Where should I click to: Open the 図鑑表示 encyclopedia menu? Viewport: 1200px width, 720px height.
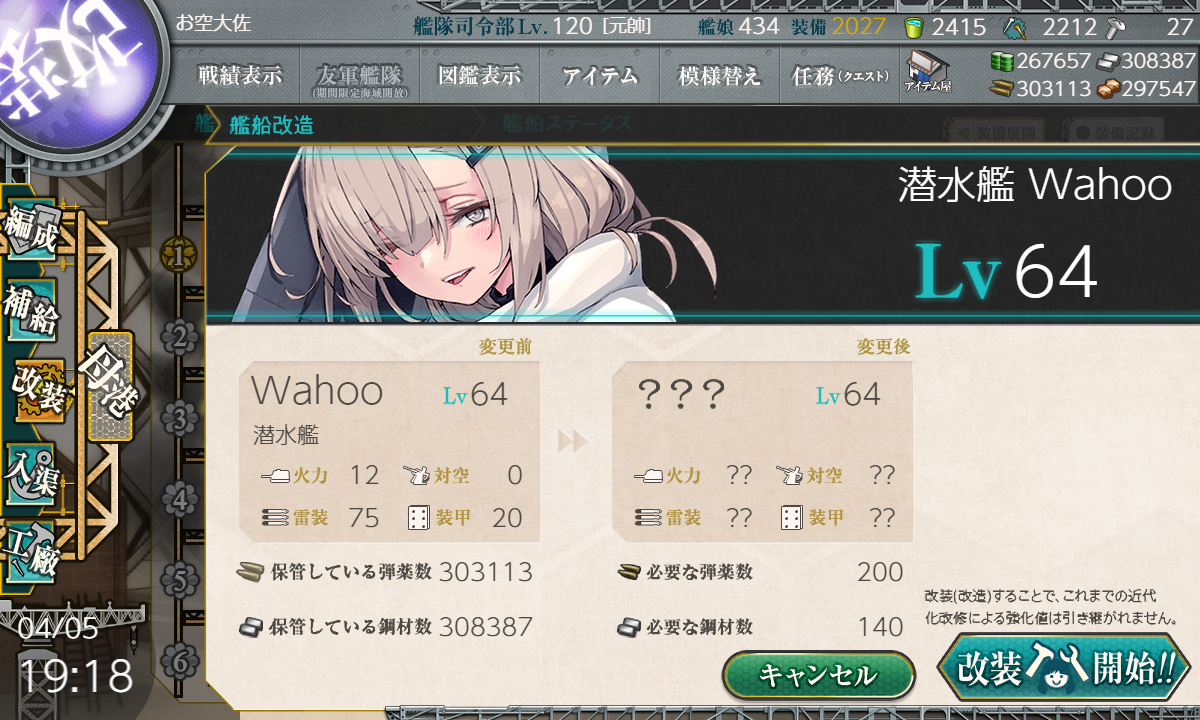[480, 75]
